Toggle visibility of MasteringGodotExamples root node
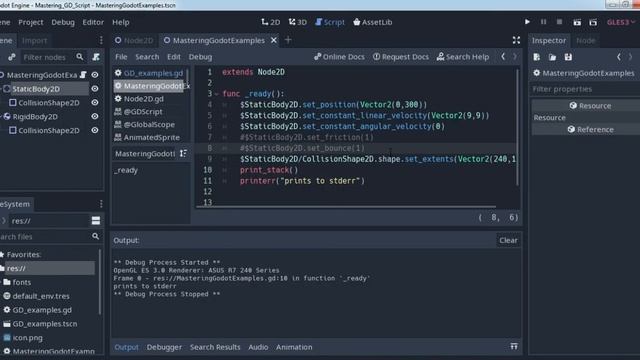Screen dimensions: 640x360 point(95,75)
